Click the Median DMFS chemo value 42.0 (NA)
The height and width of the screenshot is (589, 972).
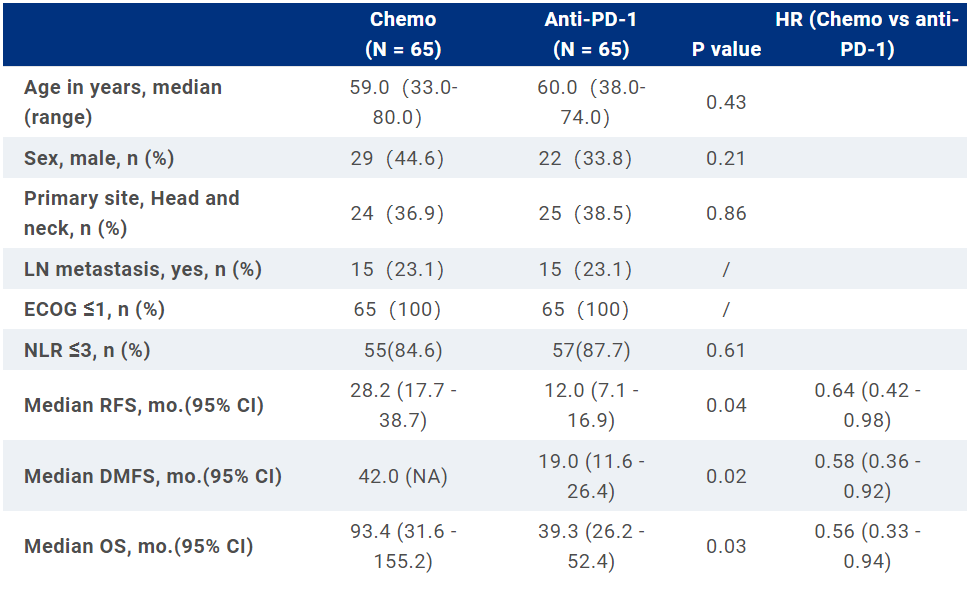coord(403,476)
